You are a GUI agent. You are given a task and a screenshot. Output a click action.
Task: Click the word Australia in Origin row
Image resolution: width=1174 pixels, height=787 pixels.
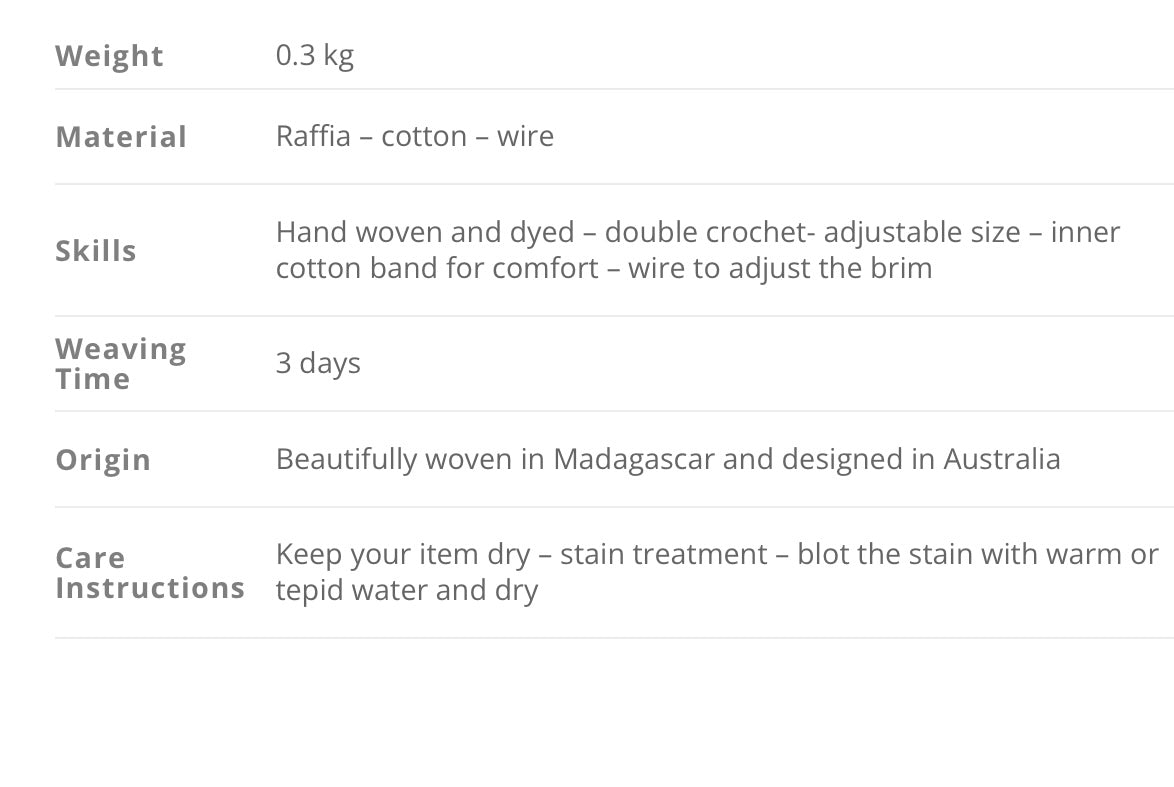point(1001,459)
